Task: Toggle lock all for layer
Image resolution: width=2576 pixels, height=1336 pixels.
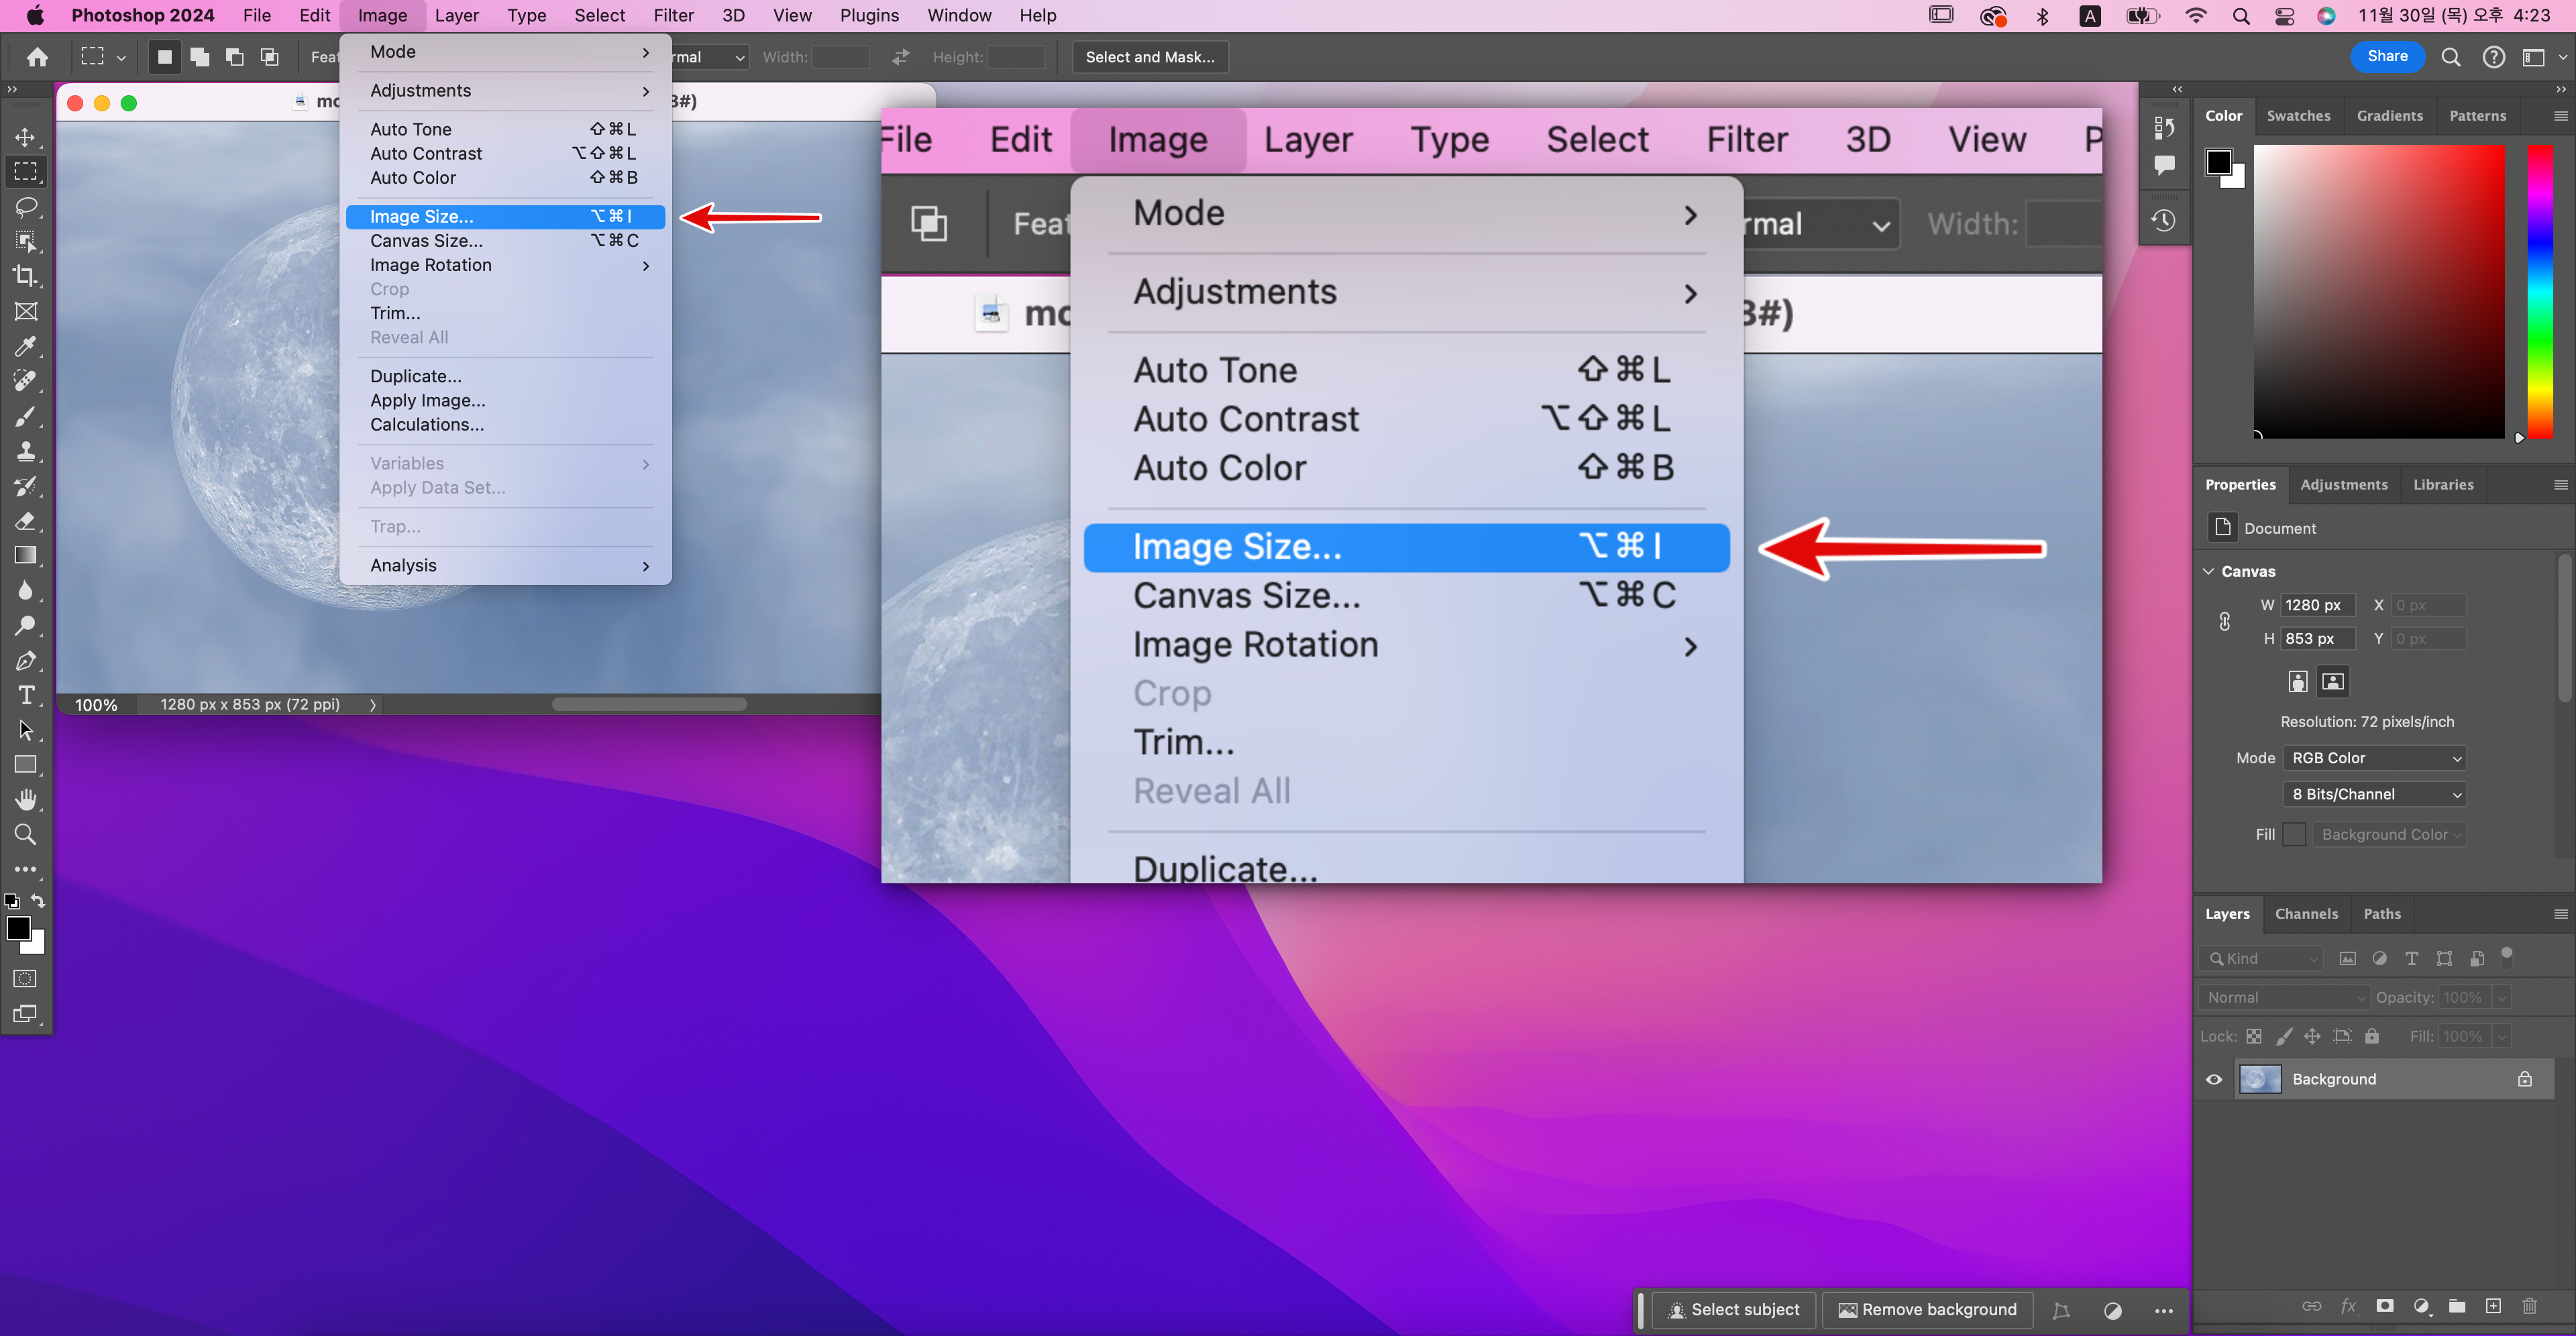Action: click(2372, 1037)
